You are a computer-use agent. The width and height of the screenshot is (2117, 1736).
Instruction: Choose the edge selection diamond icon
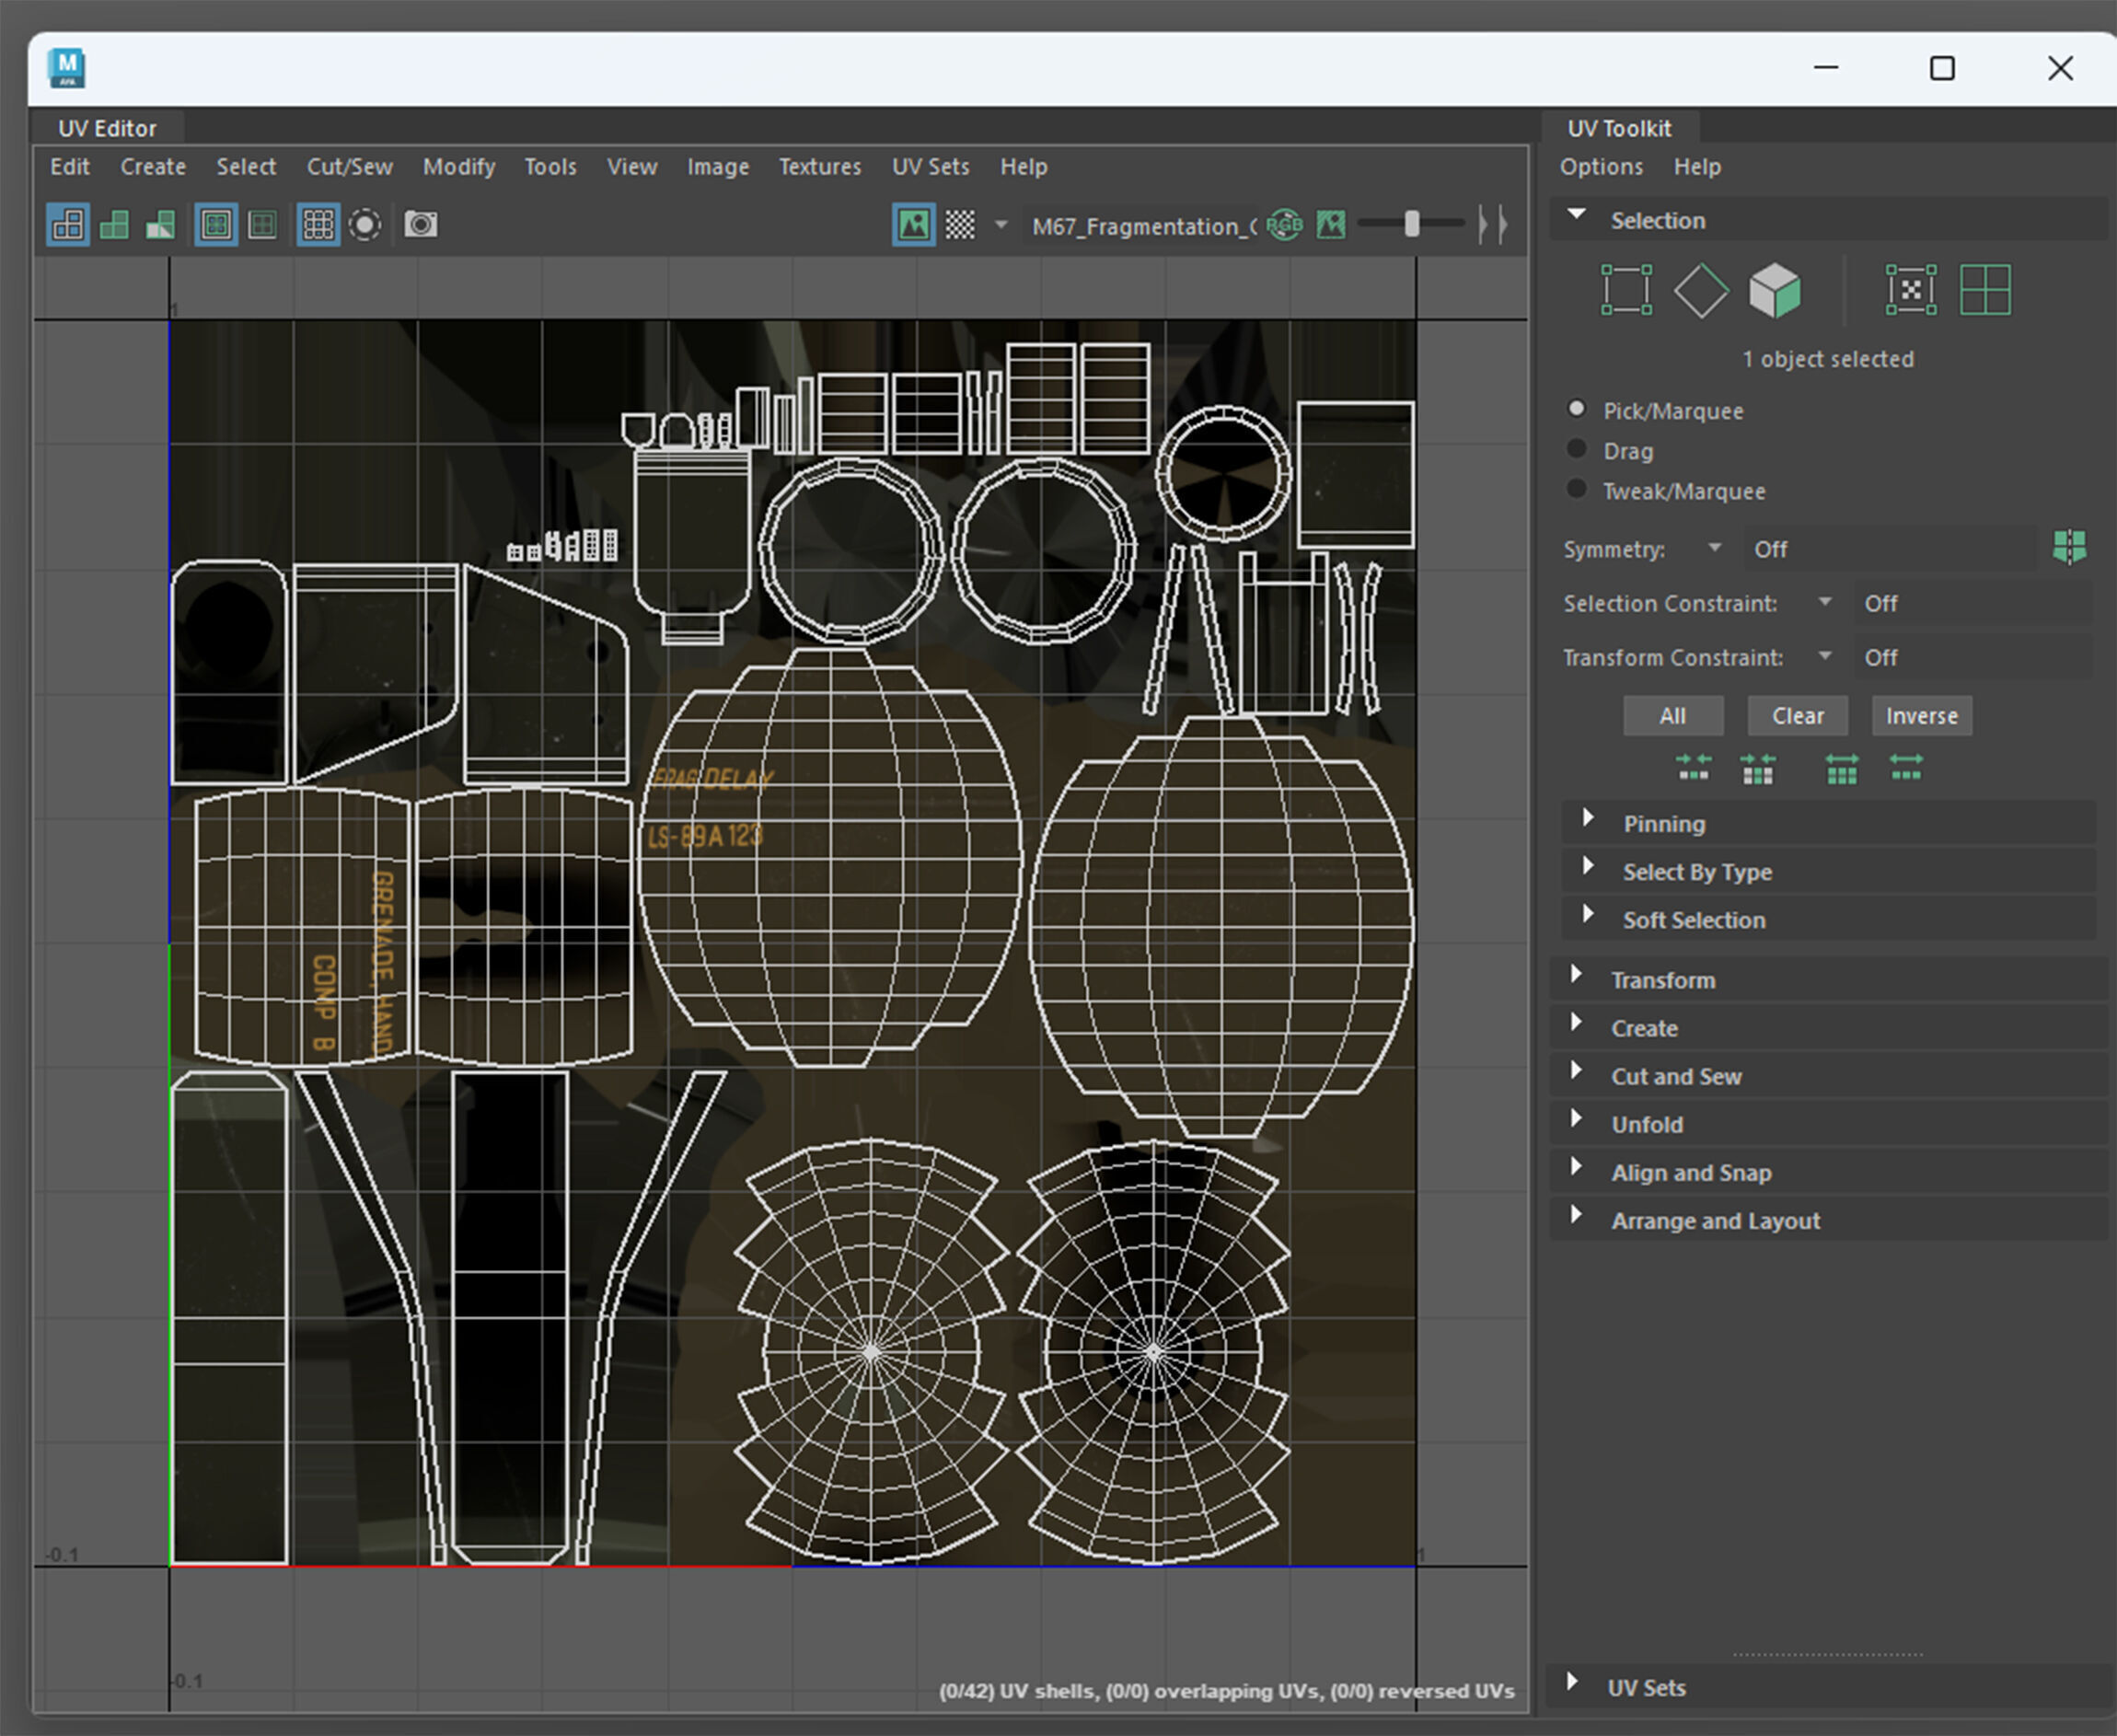pos(1701,291)
